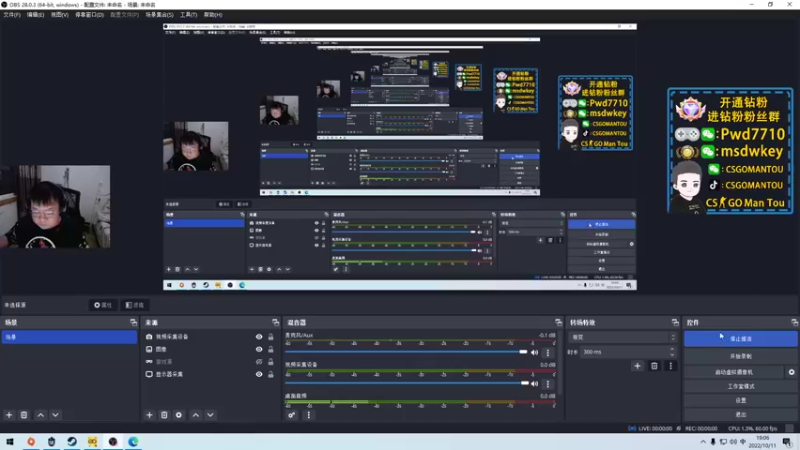The width and height of the screenshot is (800, 450).
Task: Float the Scene Transitions dock with its pop-out icon
Action: [x=675, y=322]
